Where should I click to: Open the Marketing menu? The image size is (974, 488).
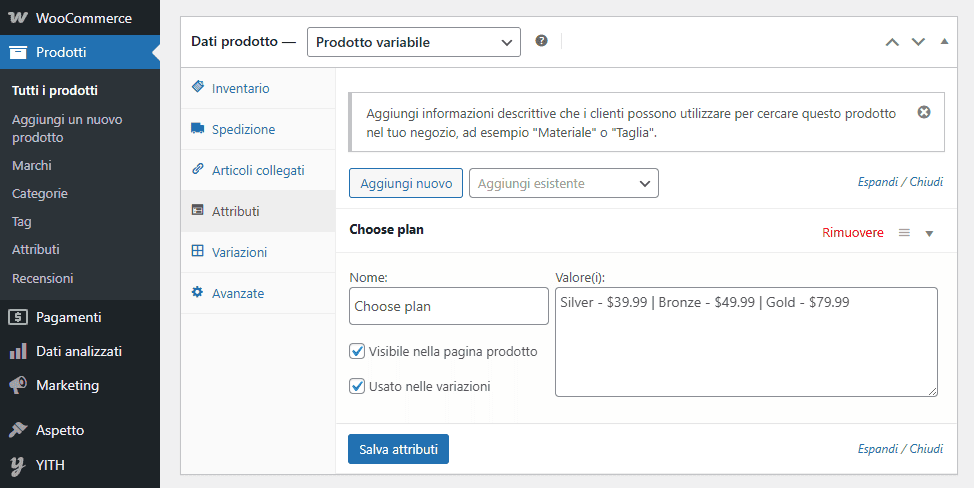pyautogui.click(x=80, y=385)
